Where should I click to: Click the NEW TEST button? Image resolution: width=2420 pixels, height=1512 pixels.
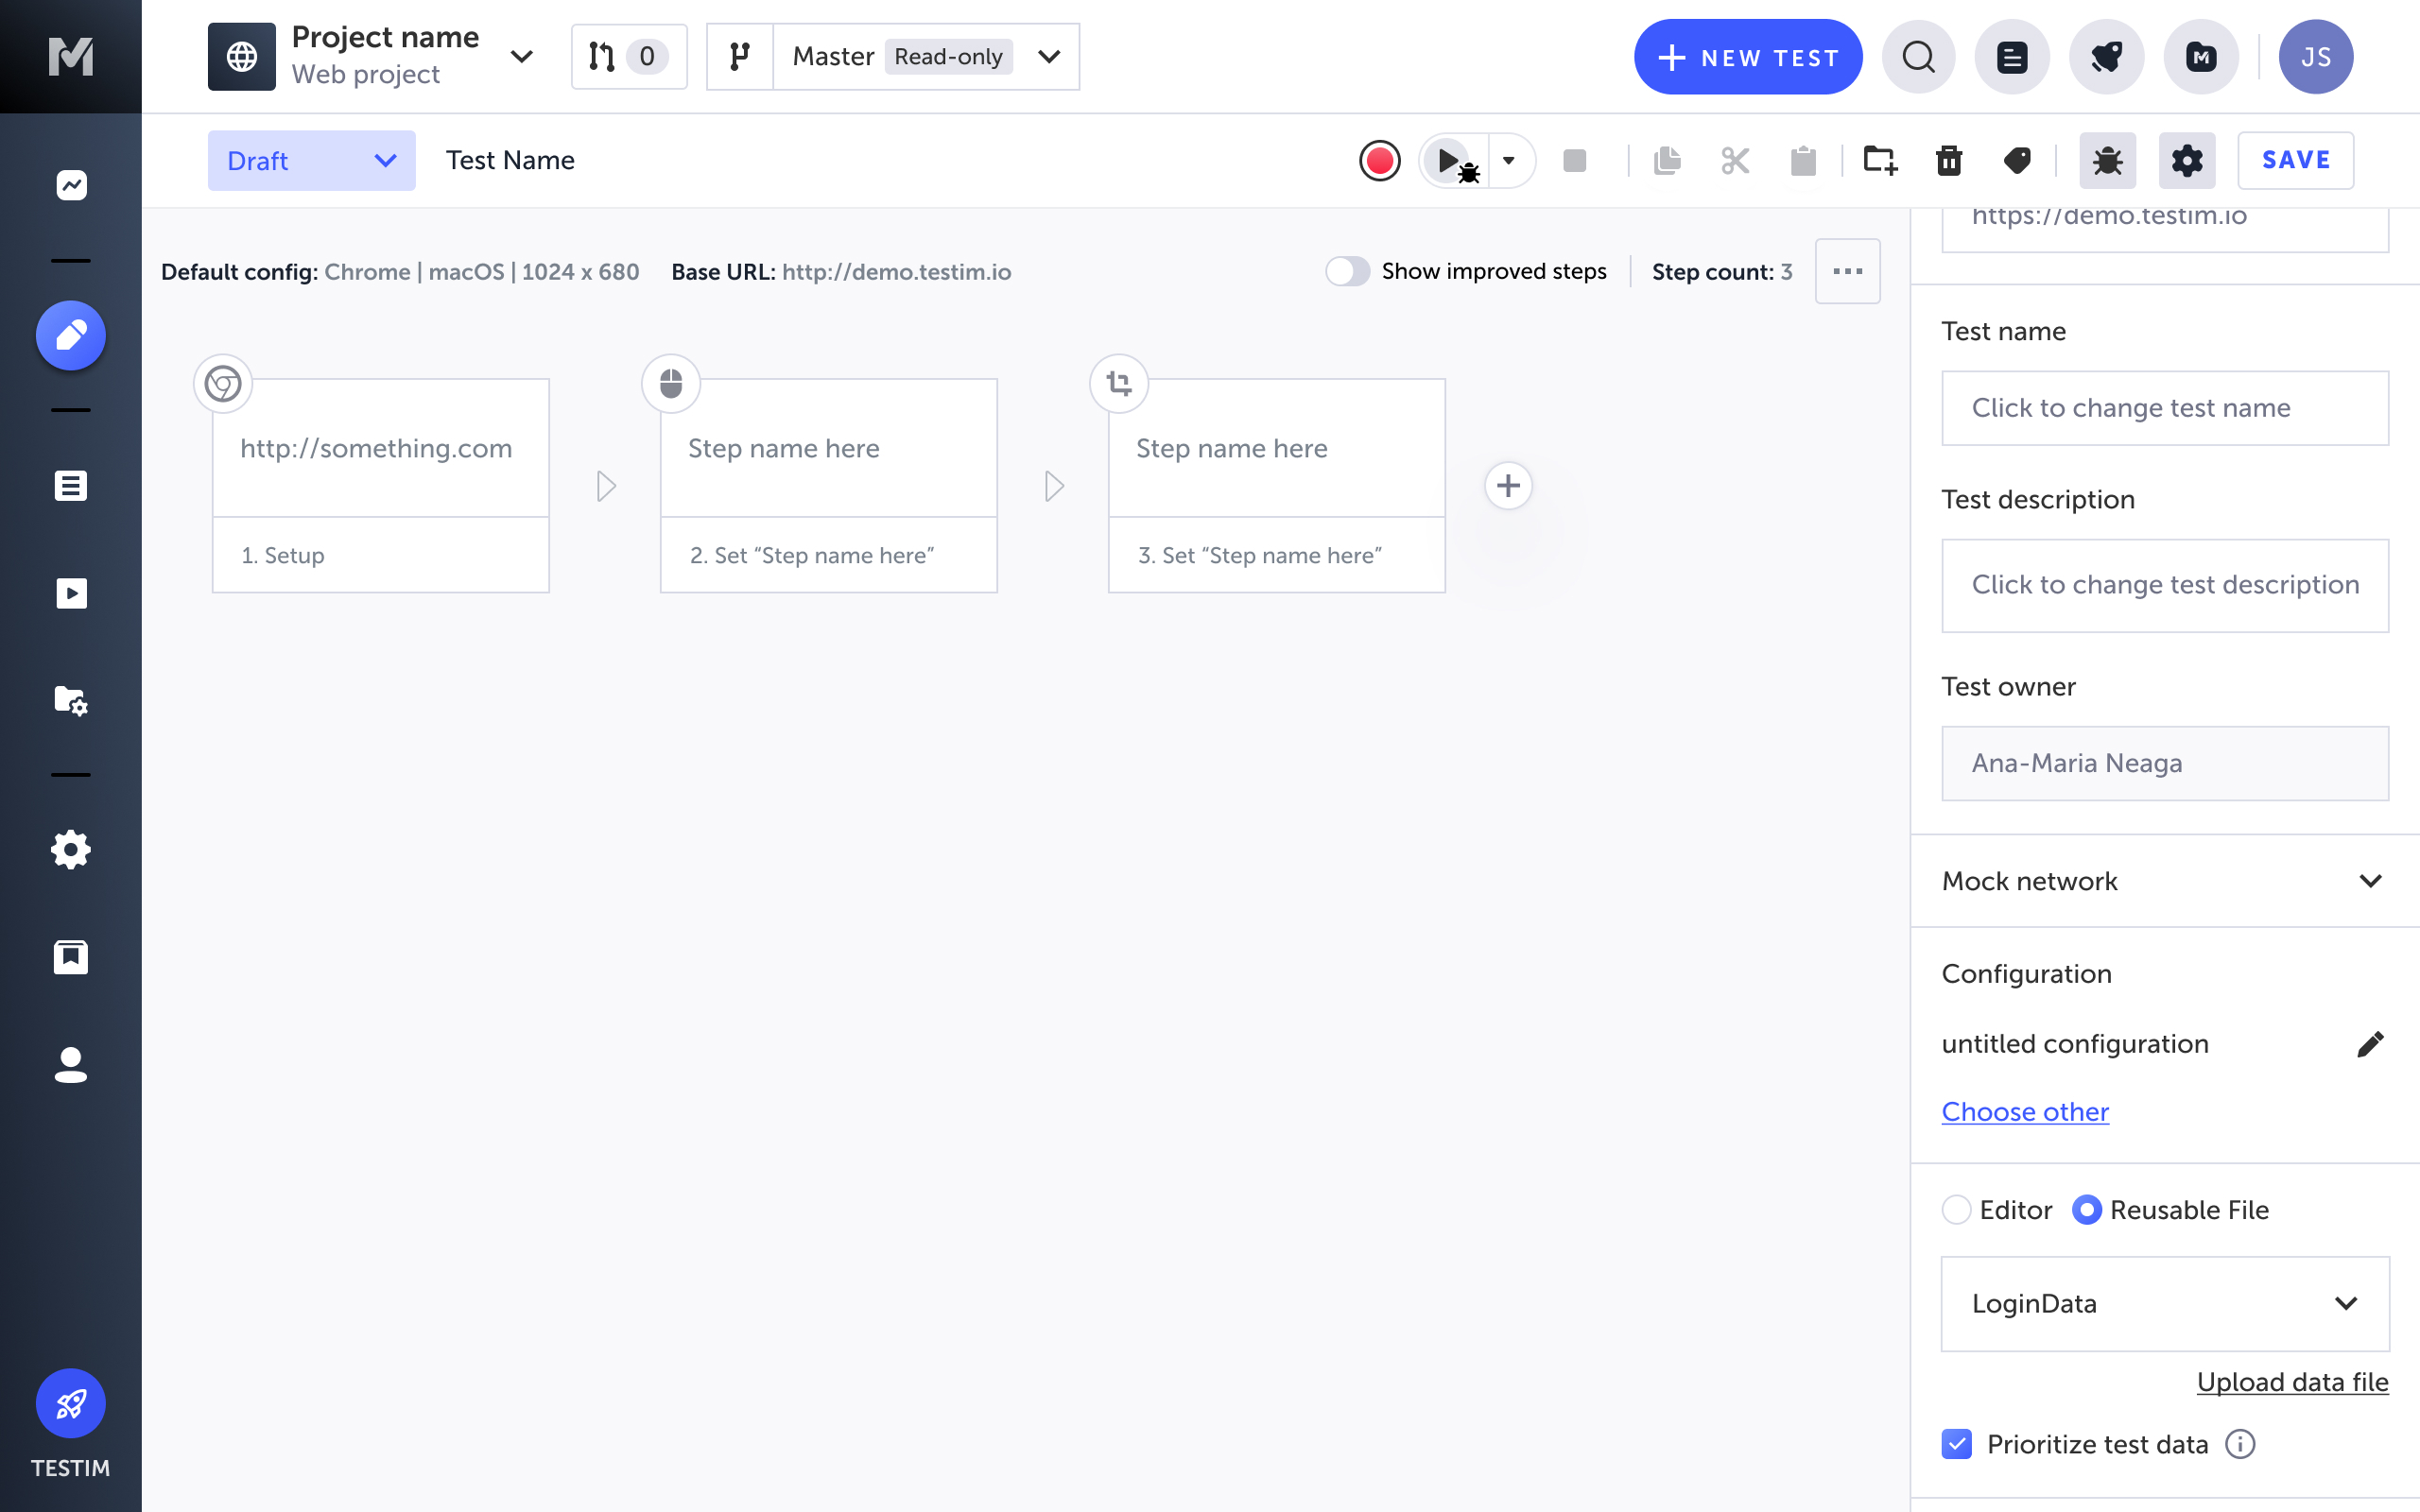click(1747, 57)
